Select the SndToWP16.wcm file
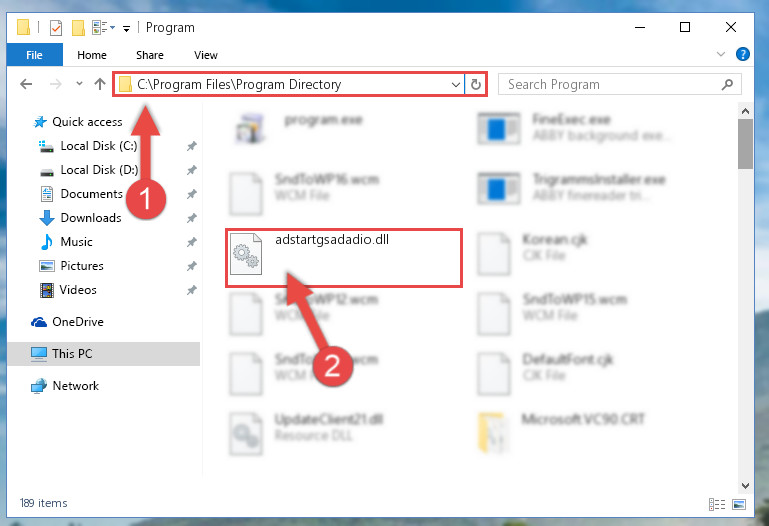Image resolution: width=769 pixels, height=526 pixels. [x=327, y=179]
